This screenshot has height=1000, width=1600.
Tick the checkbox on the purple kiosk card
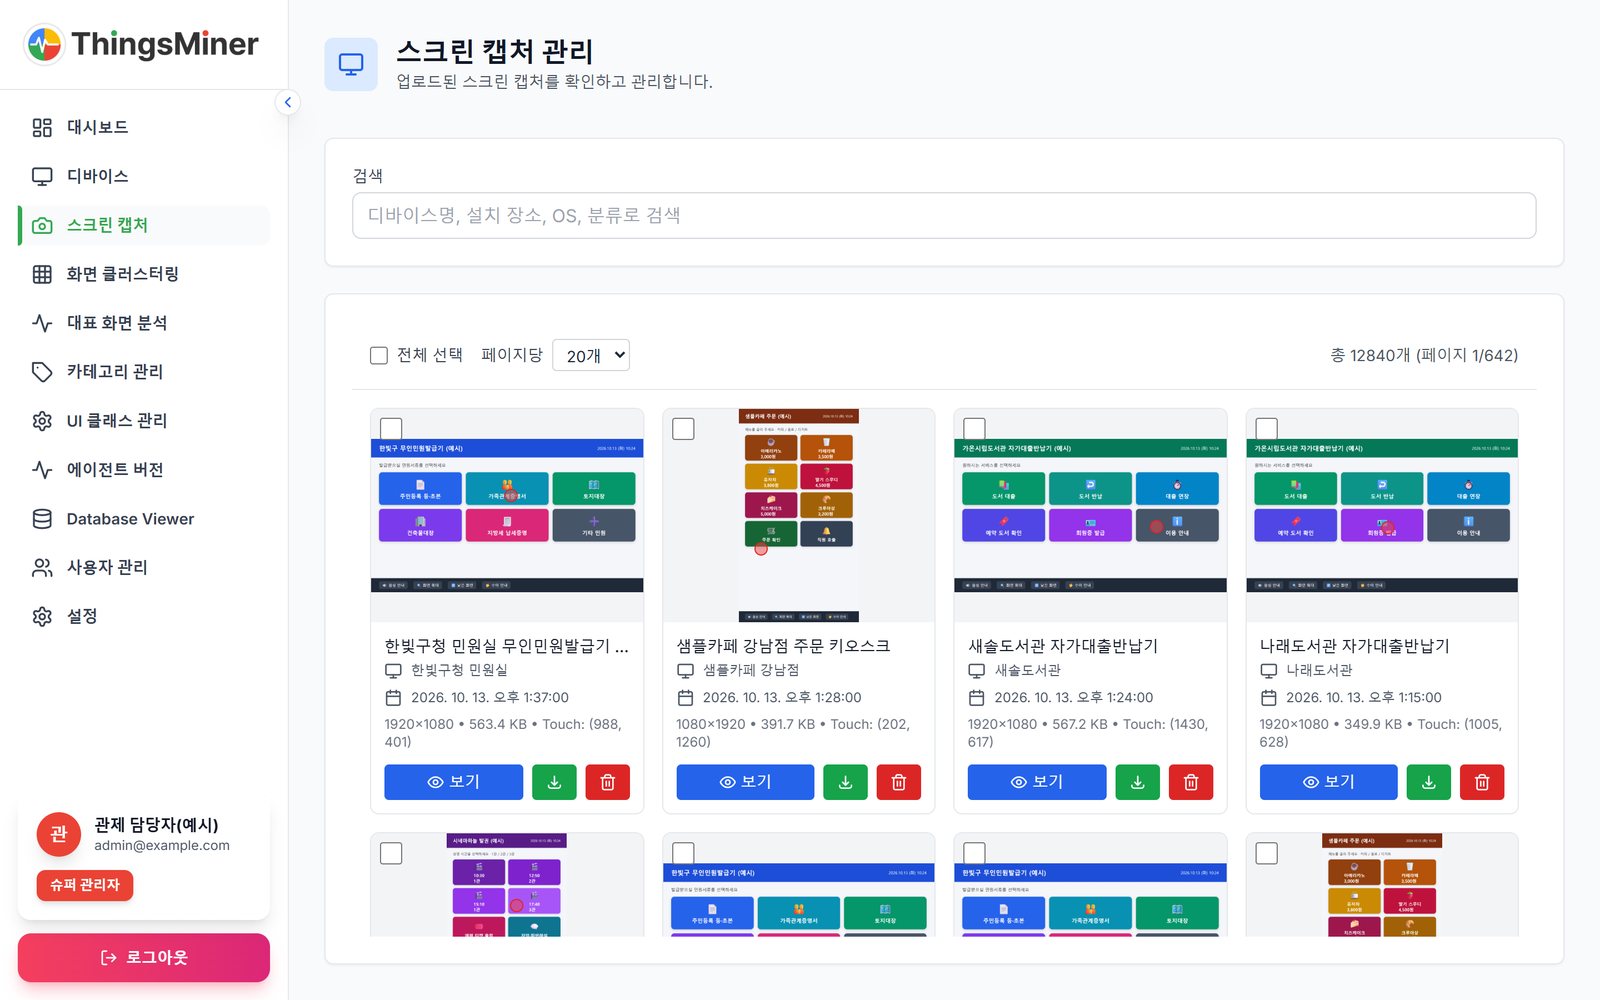click(x=391, y=853)
